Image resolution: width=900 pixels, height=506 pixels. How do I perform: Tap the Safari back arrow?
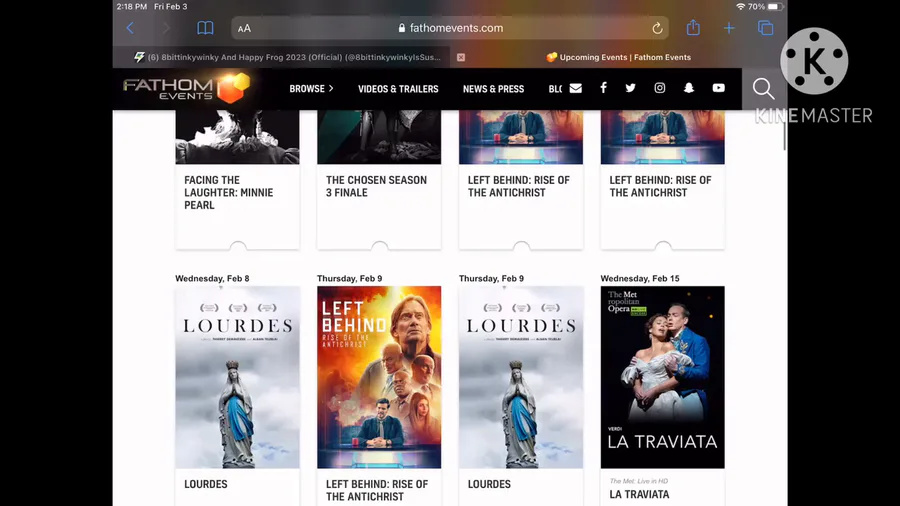coord(130,28)
